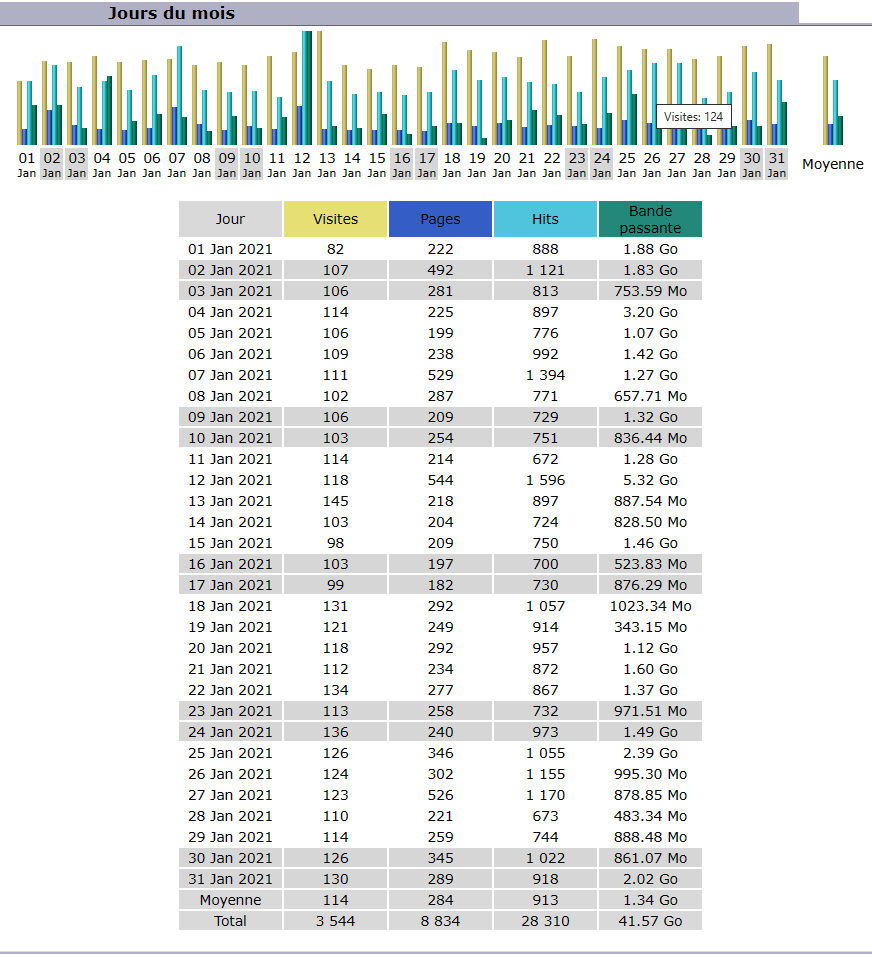Click the hits value 1 170 for 27 Jan
The width and height of the screenshot is (872, 957).
pyautogui.click(x=545, y=795)
